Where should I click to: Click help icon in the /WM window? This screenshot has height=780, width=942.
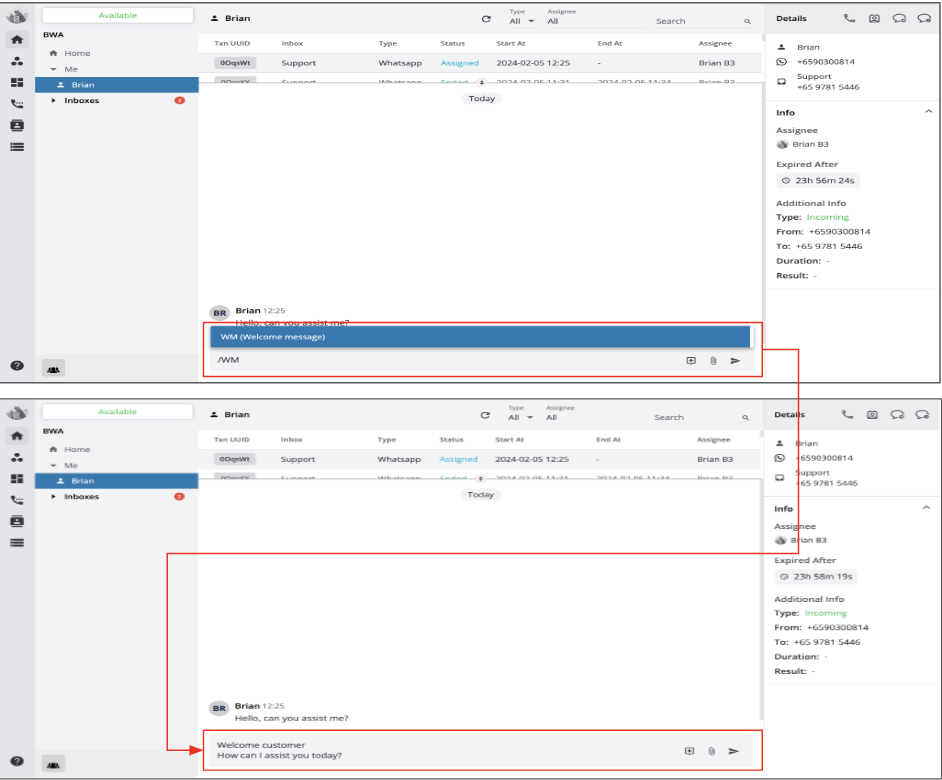tap(17, 365)
